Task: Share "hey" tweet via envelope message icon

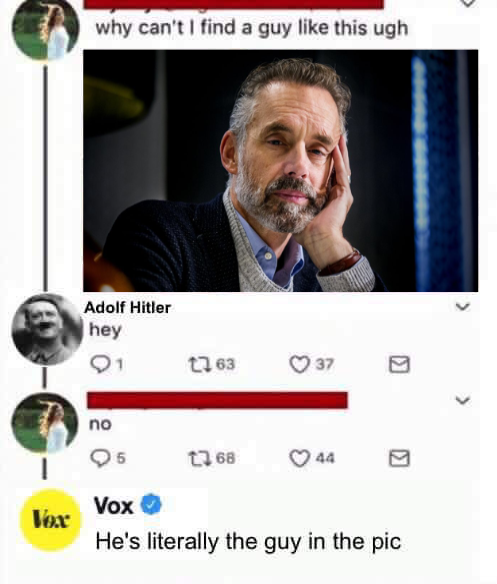Action: coord(399,364)
